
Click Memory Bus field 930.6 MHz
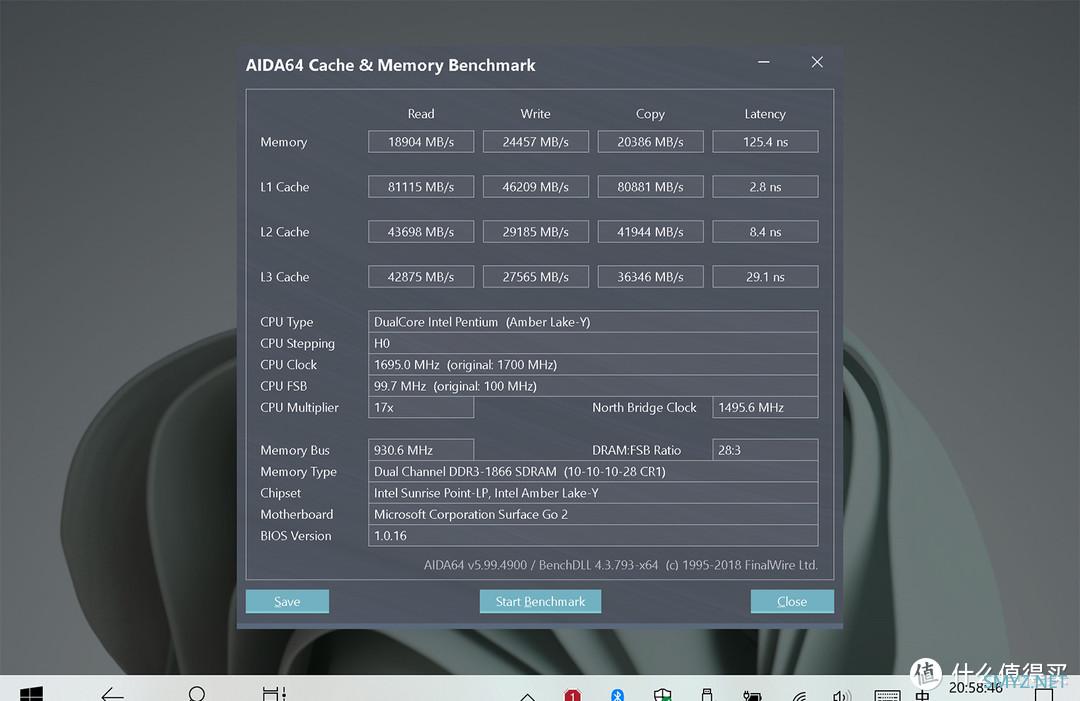421,450
